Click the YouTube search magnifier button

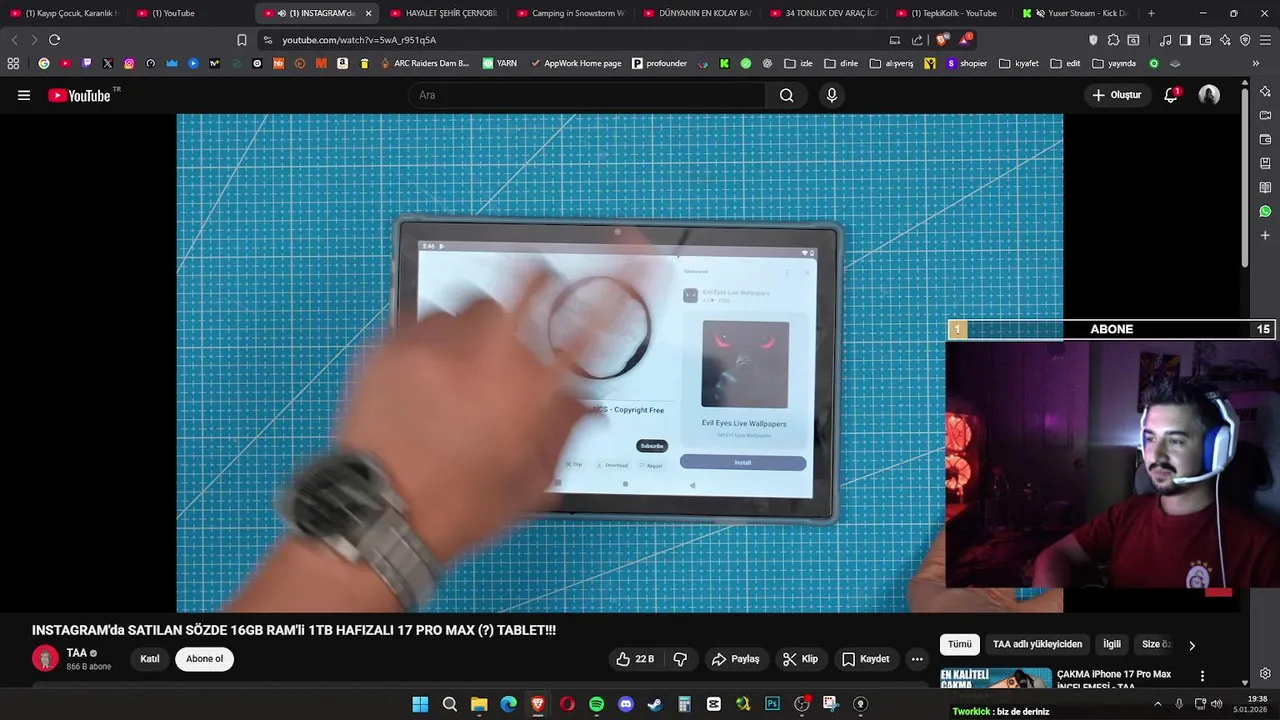pos(786,95)
